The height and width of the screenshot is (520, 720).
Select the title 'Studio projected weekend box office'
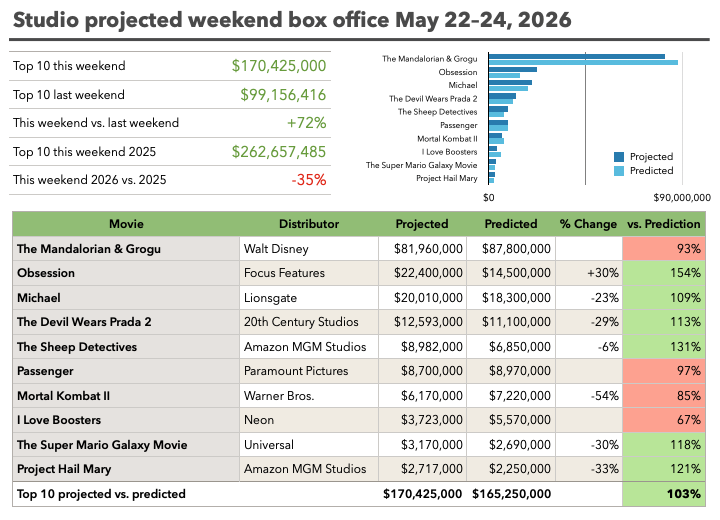click(201, 20)
